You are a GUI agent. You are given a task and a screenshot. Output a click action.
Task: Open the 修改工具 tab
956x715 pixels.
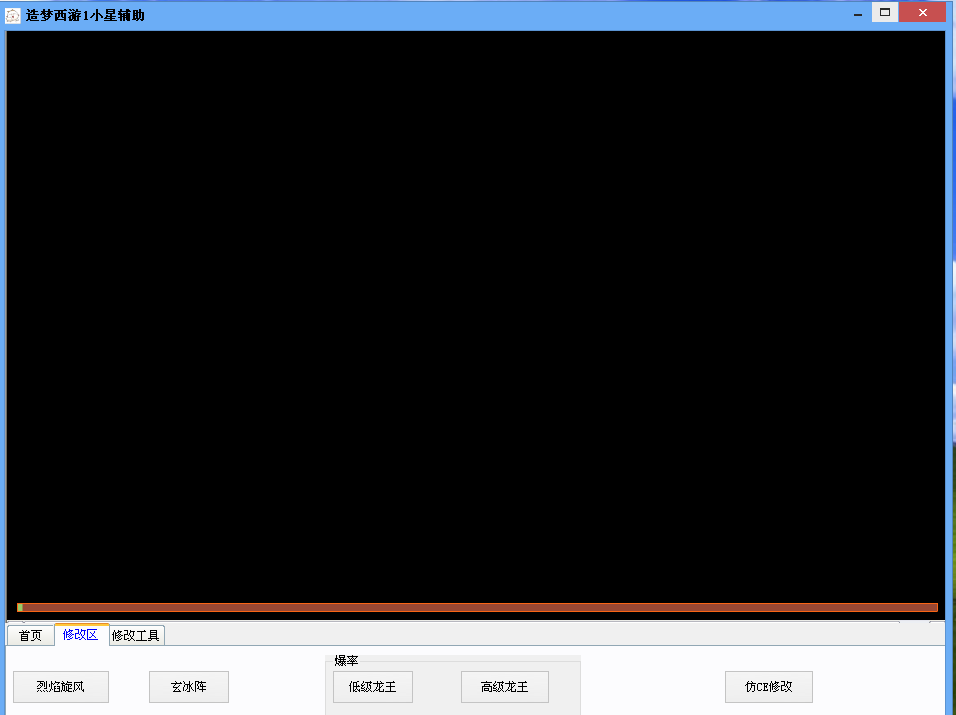136,636
